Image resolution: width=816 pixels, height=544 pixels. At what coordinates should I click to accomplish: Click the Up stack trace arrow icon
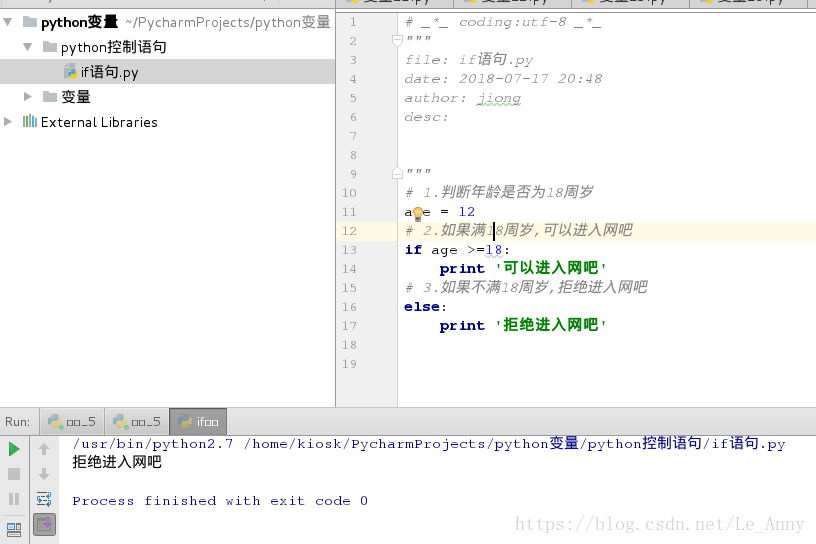tap(44, 449)
